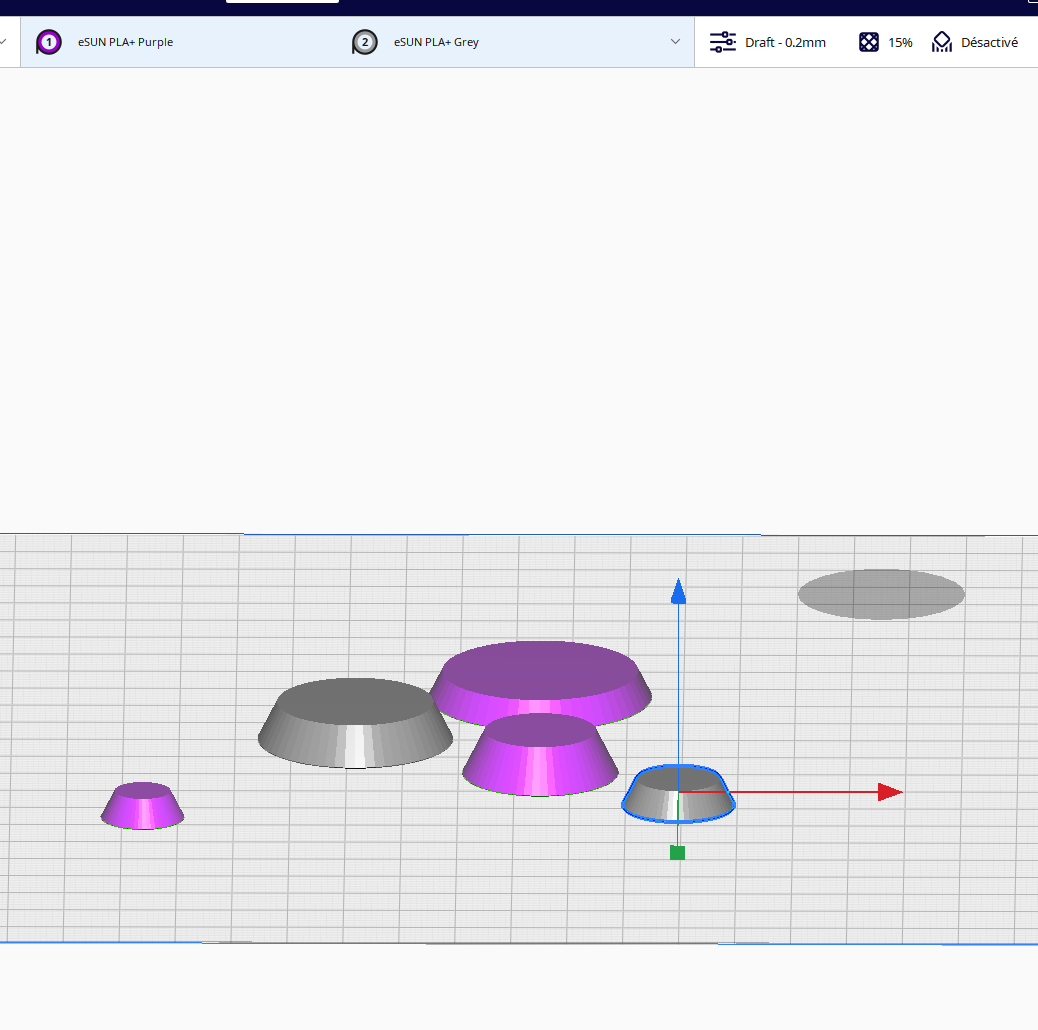Open the Draft - 0.2mm profile panel
The height and width of the screenshot is (1030, 1038).
click(x=785, y=42)
